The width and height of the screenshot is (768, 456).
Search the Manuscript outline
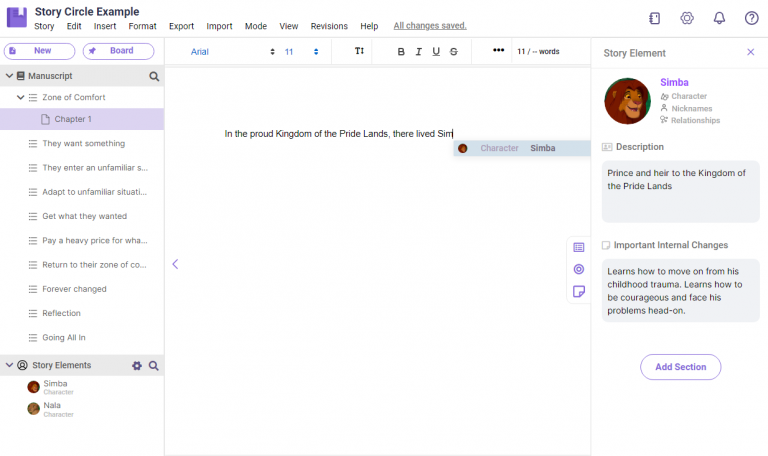pos(154,76)
